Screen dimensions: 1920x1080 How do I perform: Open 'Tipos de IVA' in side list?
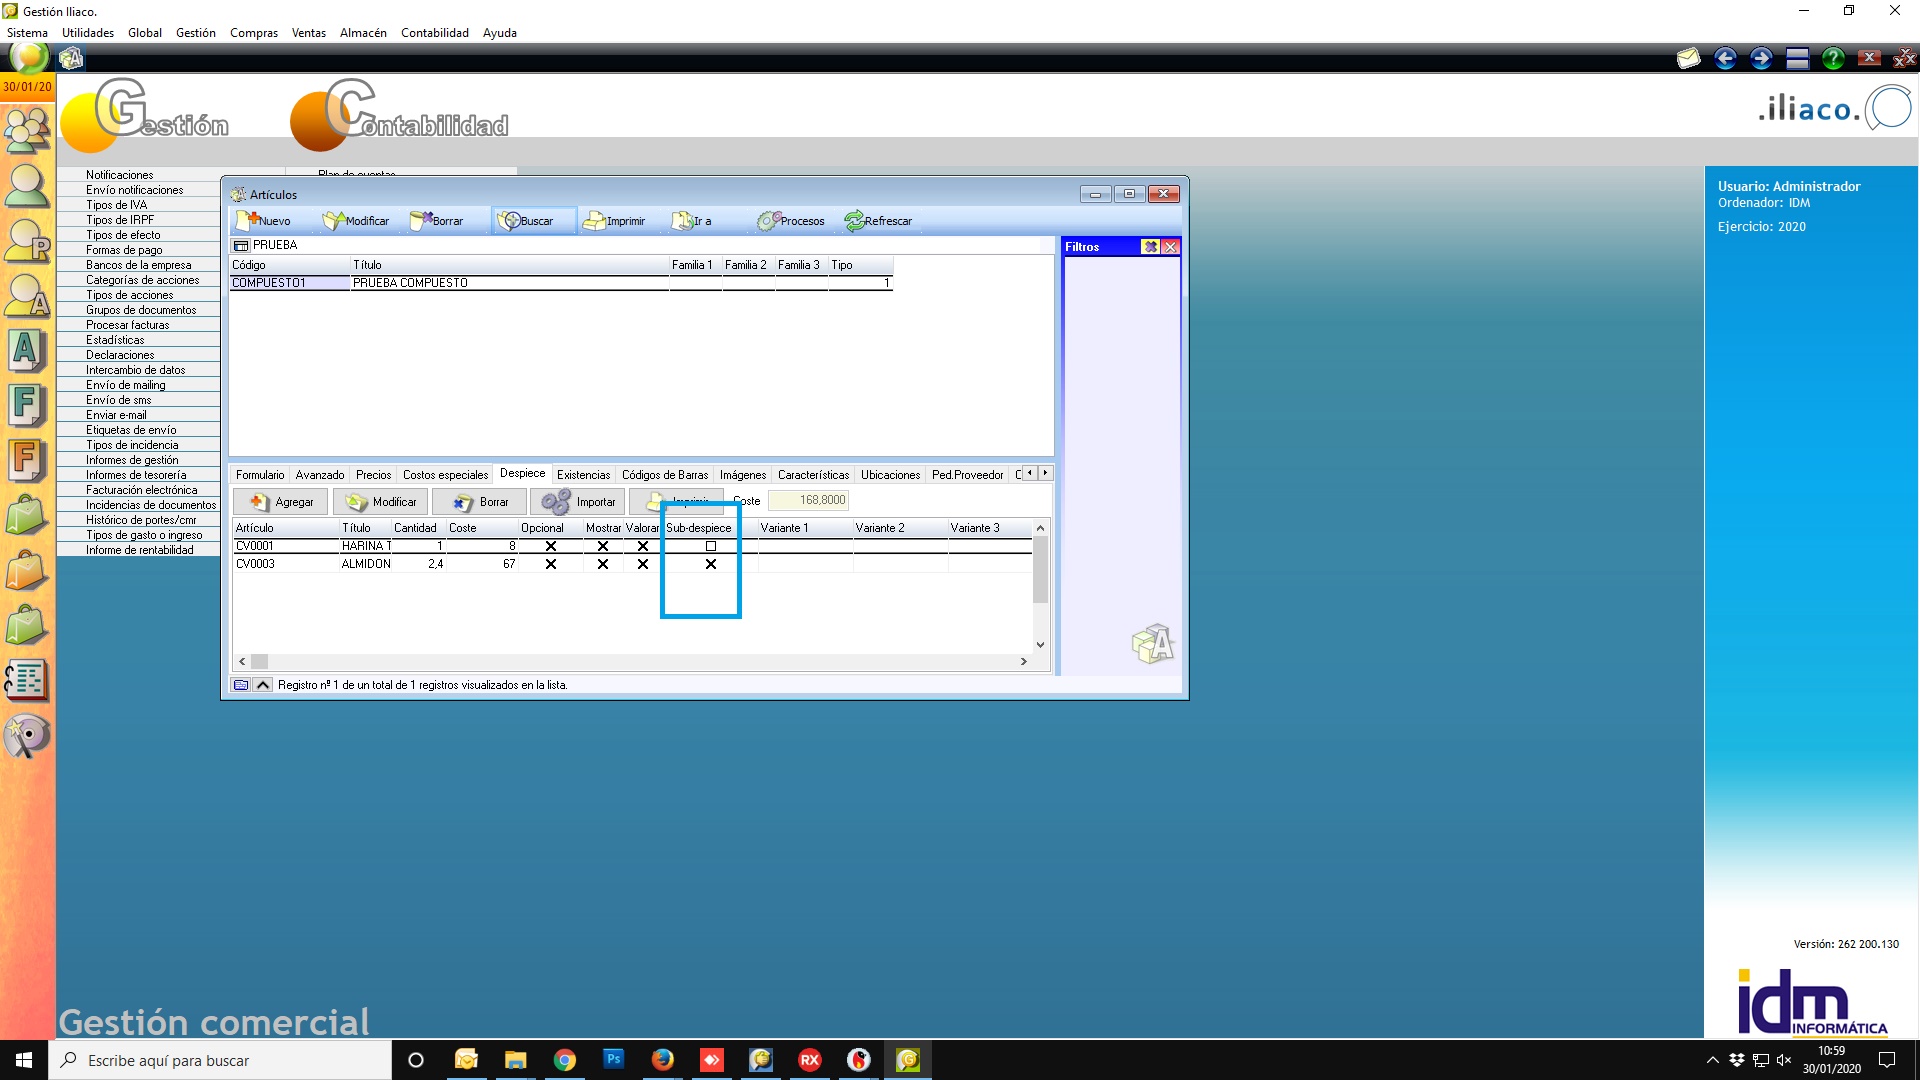116,205
